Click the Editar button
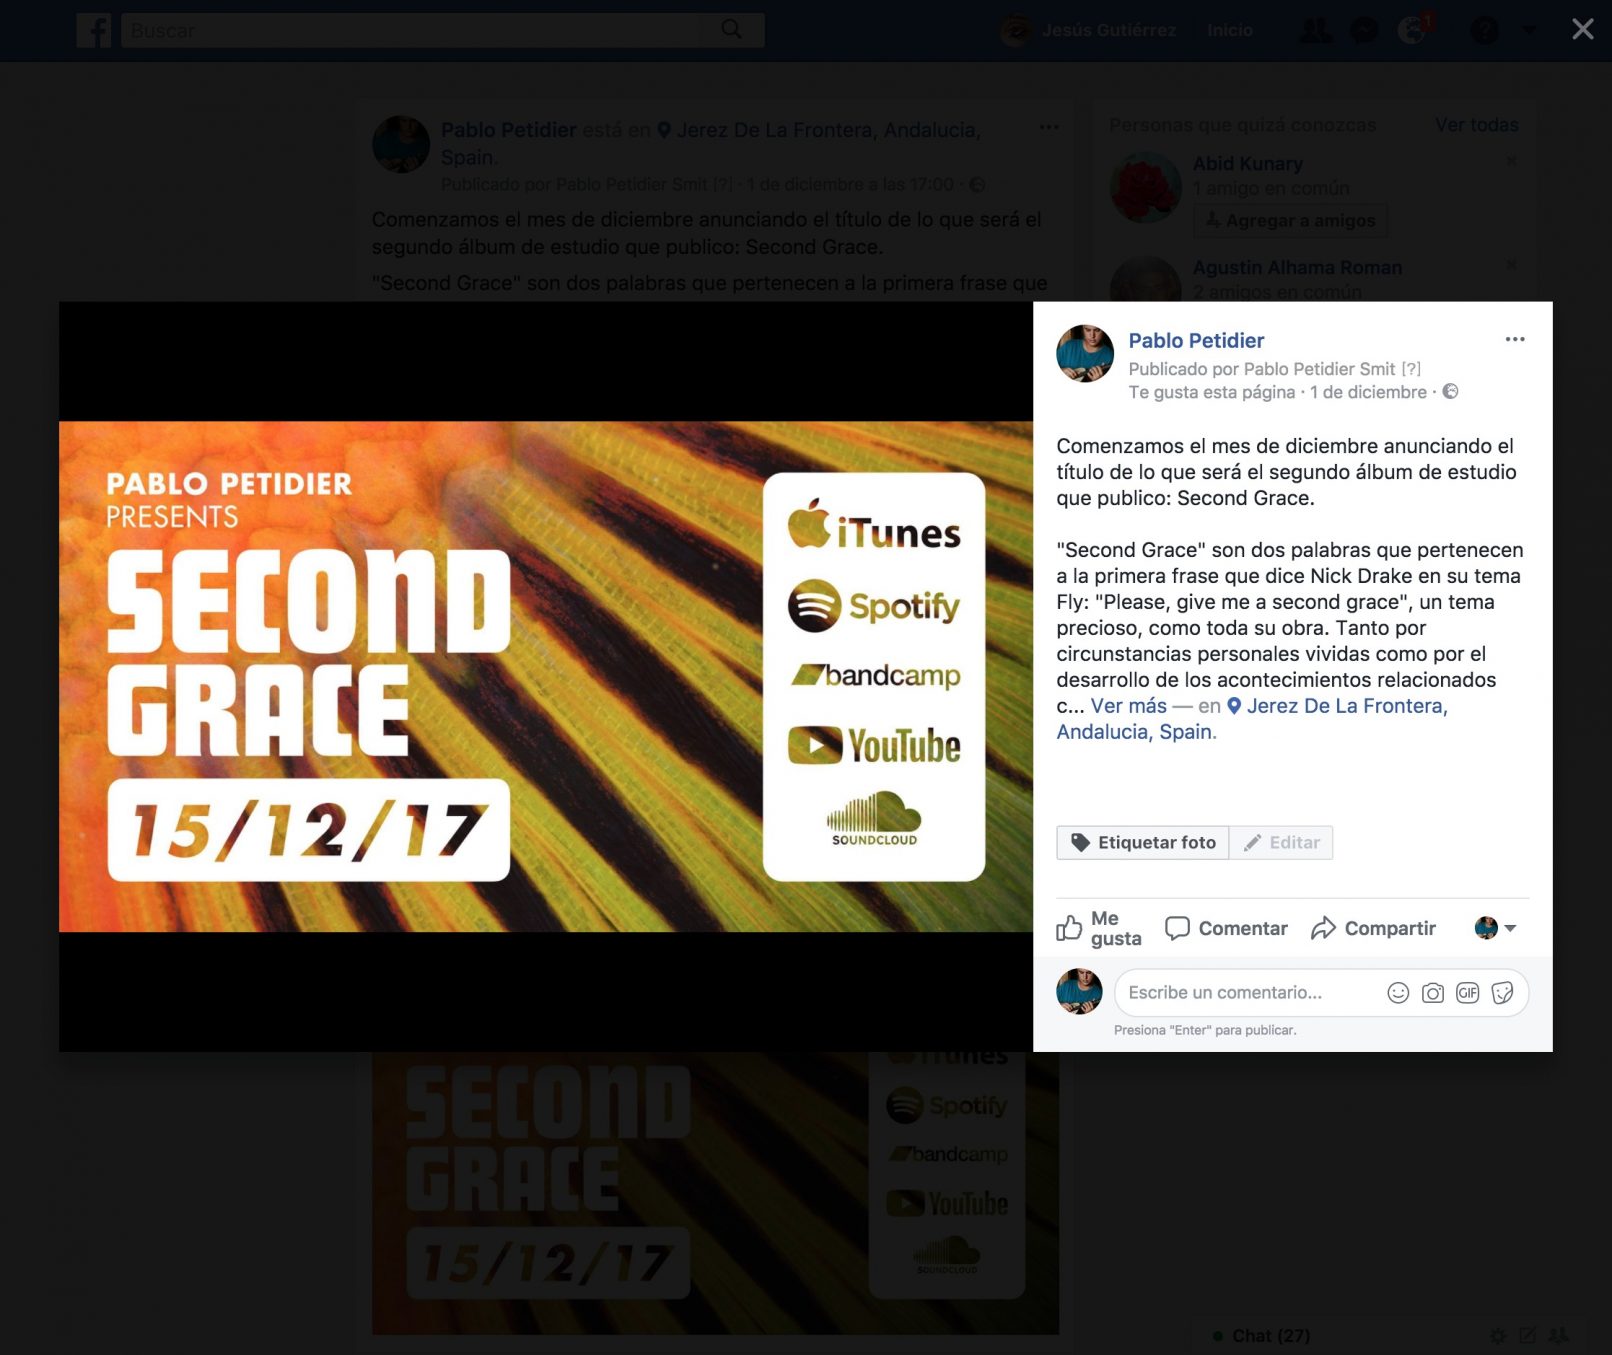 [x=1281, y=842]
